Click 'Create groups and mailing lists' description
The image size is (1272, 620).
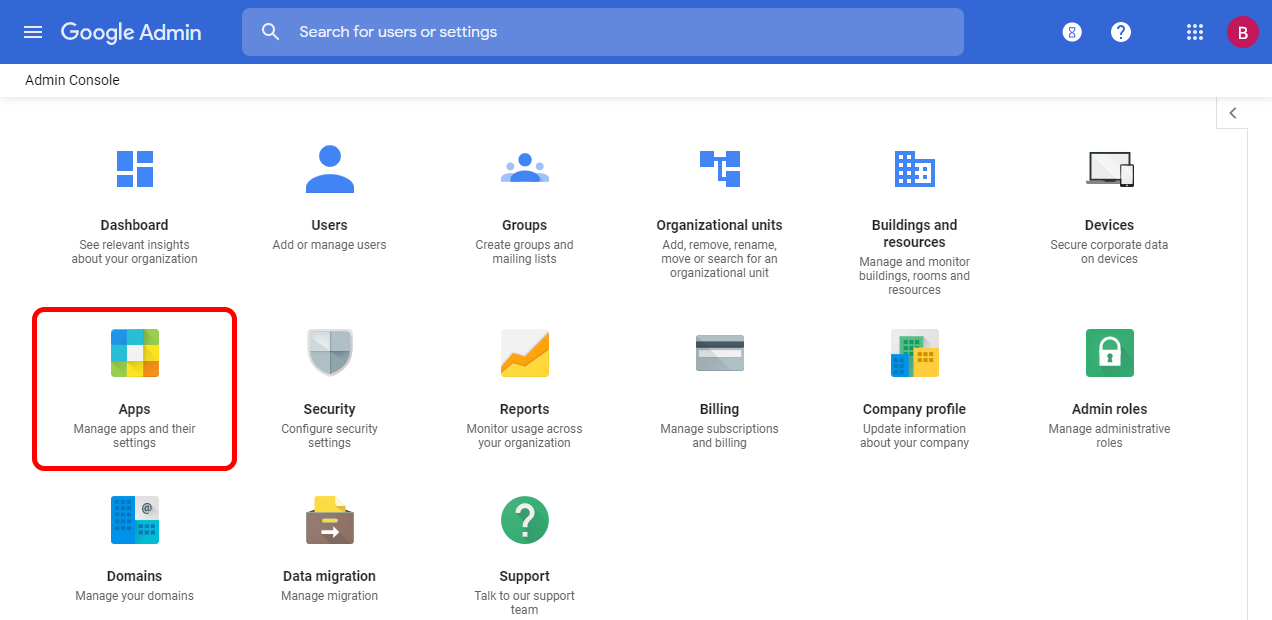click(525, 252)
